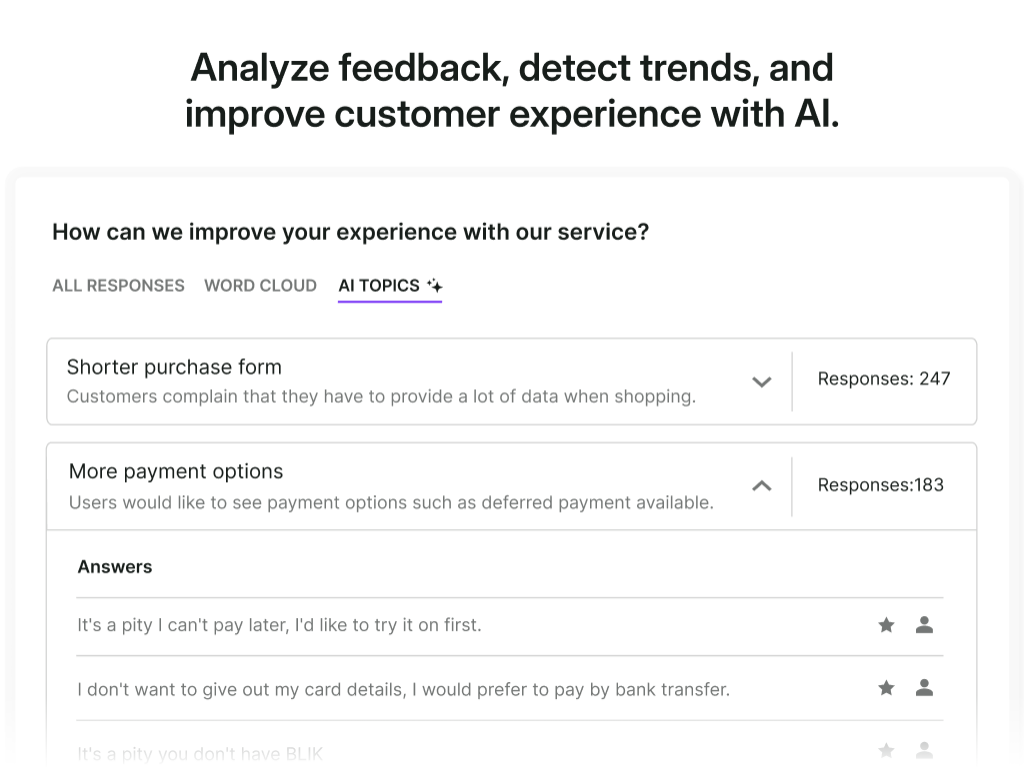Click the "Answers" section heading
1024x768 pixels.
[x=115, y=567]
